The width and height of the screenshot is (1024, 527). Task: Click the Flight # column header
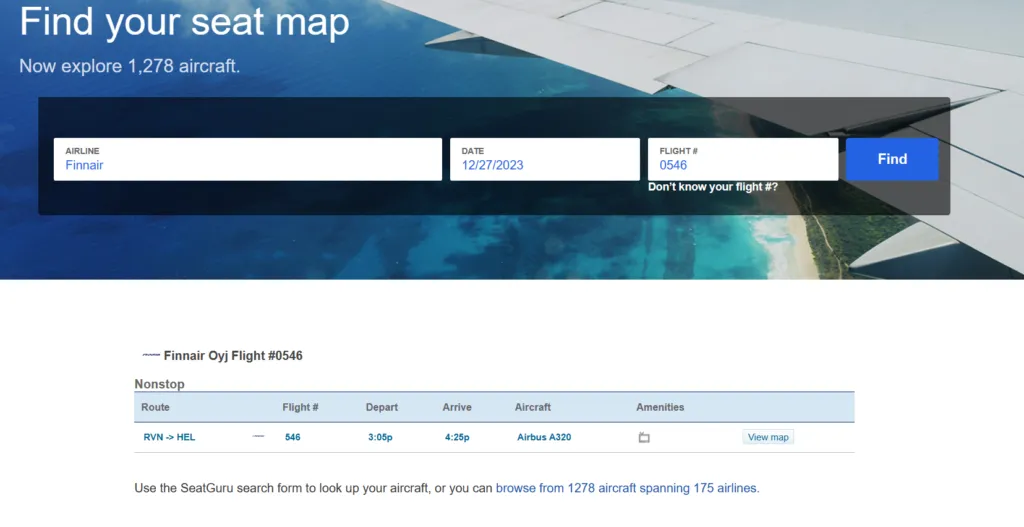(x=300, y=407)
